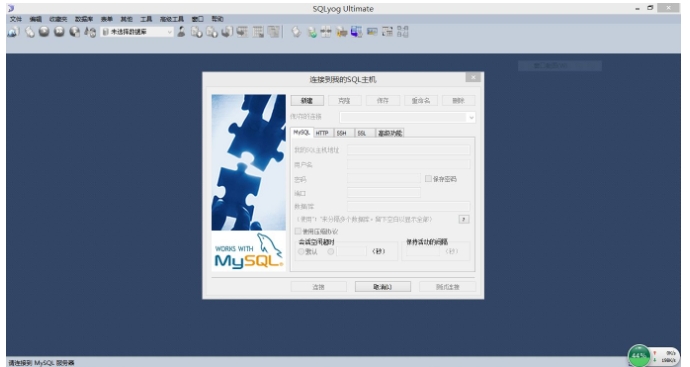Open the 文件 menu
The height and width of the screenshot is (367, 690).
pyautogui.click(x=16, y=19)
